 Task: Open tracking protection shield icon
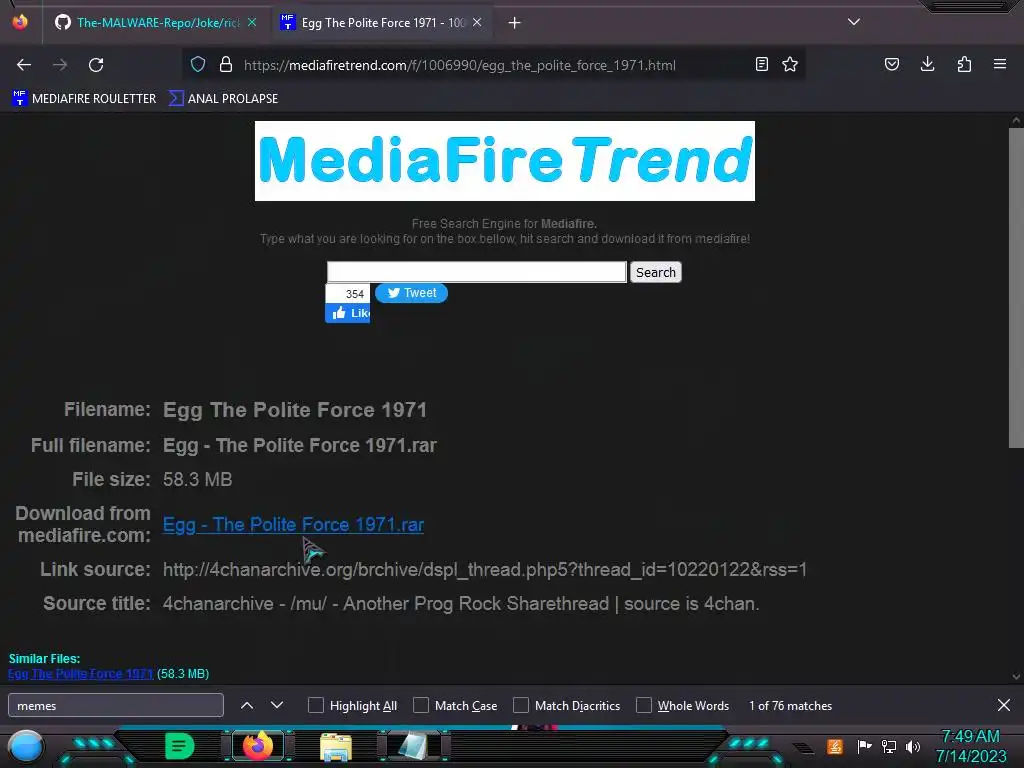198,64
